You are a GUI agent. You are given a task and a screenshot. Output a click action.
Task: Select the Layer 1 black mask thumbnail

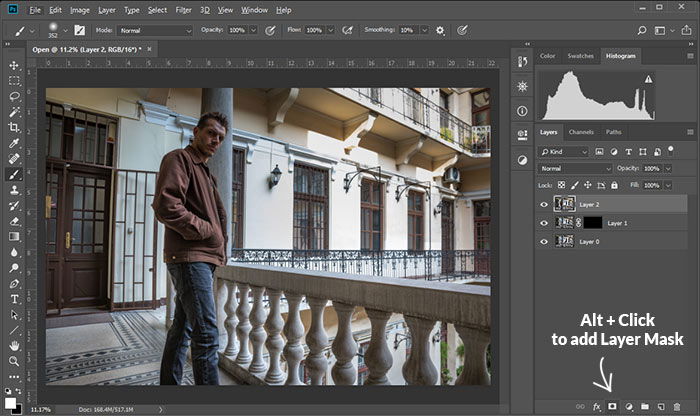592,223
